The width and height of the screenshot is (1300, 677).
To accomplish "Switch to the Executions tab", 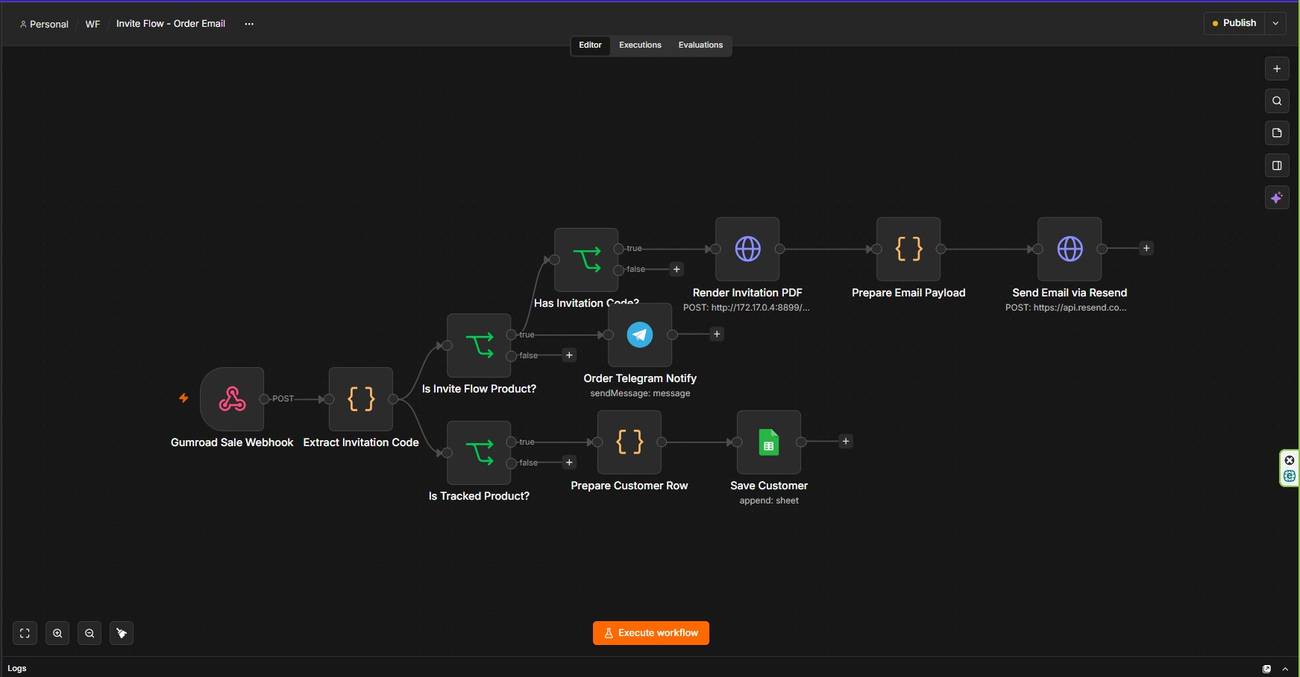I will [x=640, y=45].
